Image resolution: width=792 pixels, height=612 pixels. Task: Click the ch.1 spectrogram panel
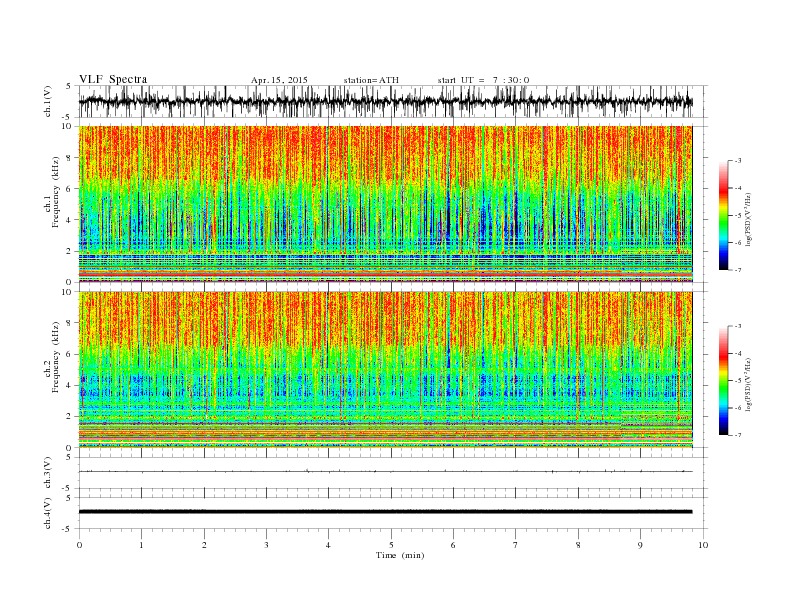pos(385,204)
